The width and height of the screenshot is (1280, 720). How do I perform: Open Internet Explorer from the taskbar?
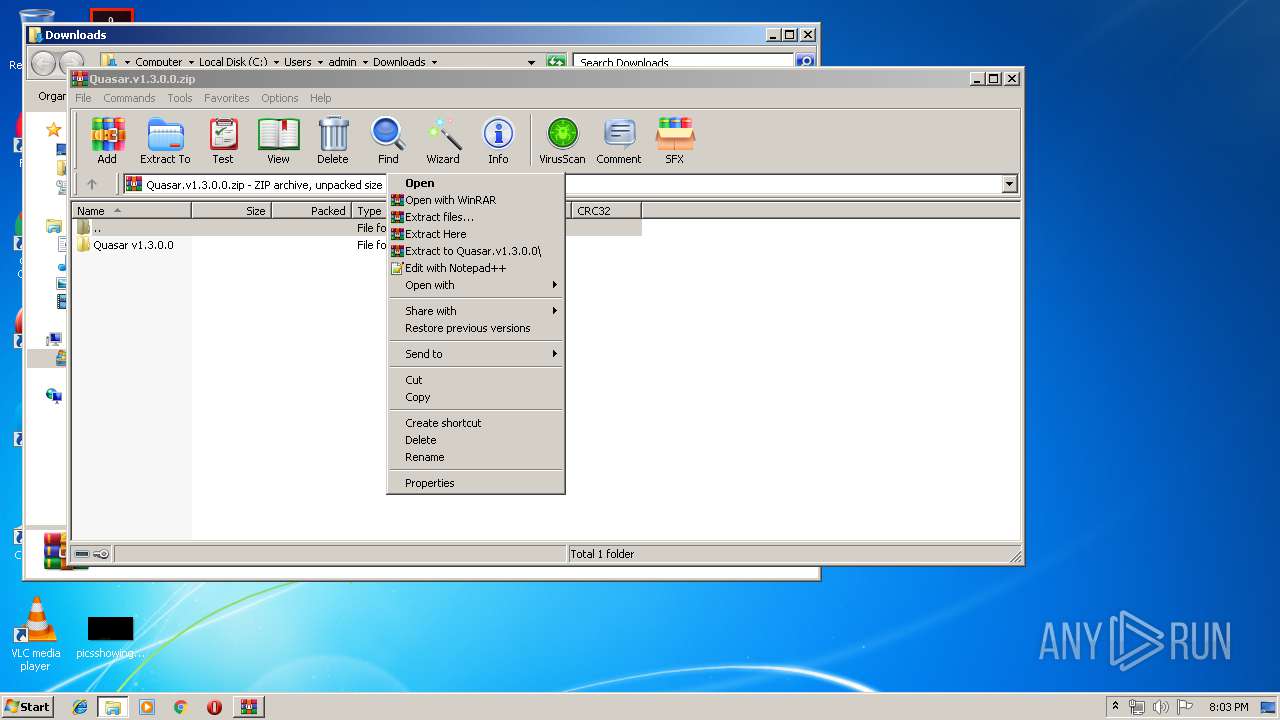(x=80, y=707)
